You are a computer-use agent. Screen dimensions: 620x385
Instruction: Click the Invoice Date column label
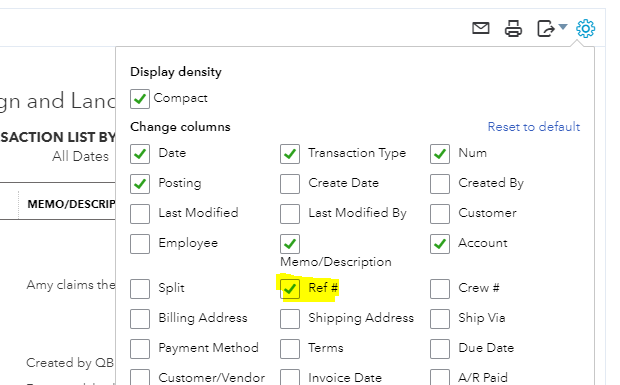(345, 378)
